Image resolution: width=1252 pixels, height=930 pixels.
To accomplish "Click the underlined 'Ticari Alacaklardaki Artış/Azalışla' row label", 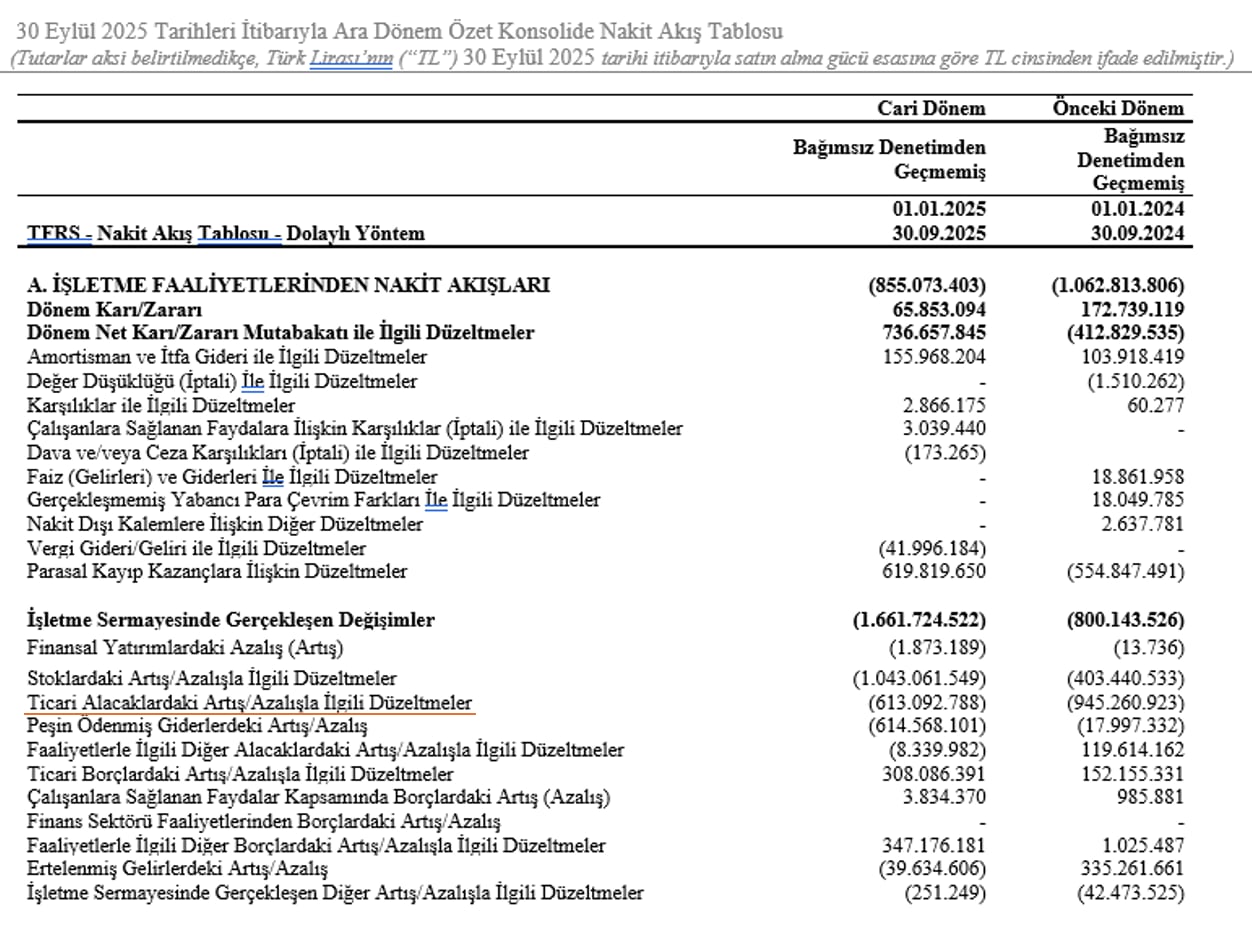I will 249,702.
